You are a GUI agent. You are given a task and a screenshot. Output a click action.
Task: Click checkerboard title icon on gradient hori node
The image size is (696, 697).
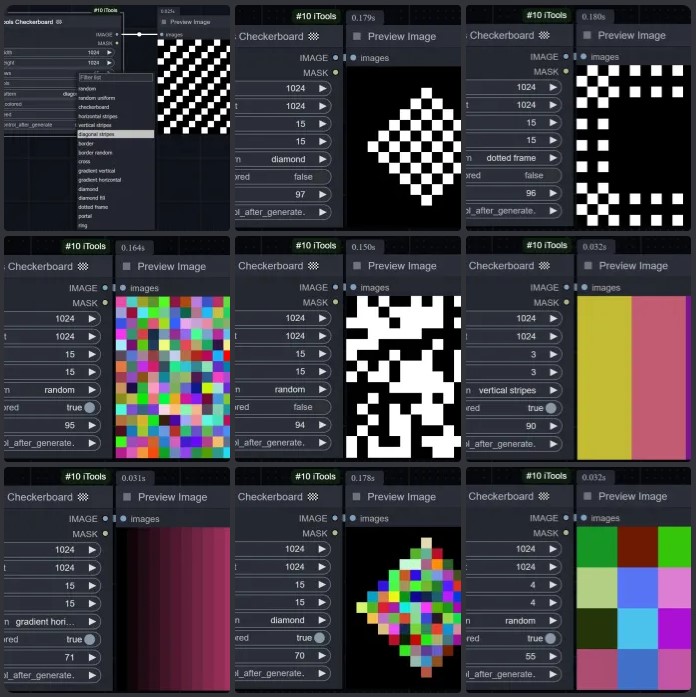coord(83,497)
